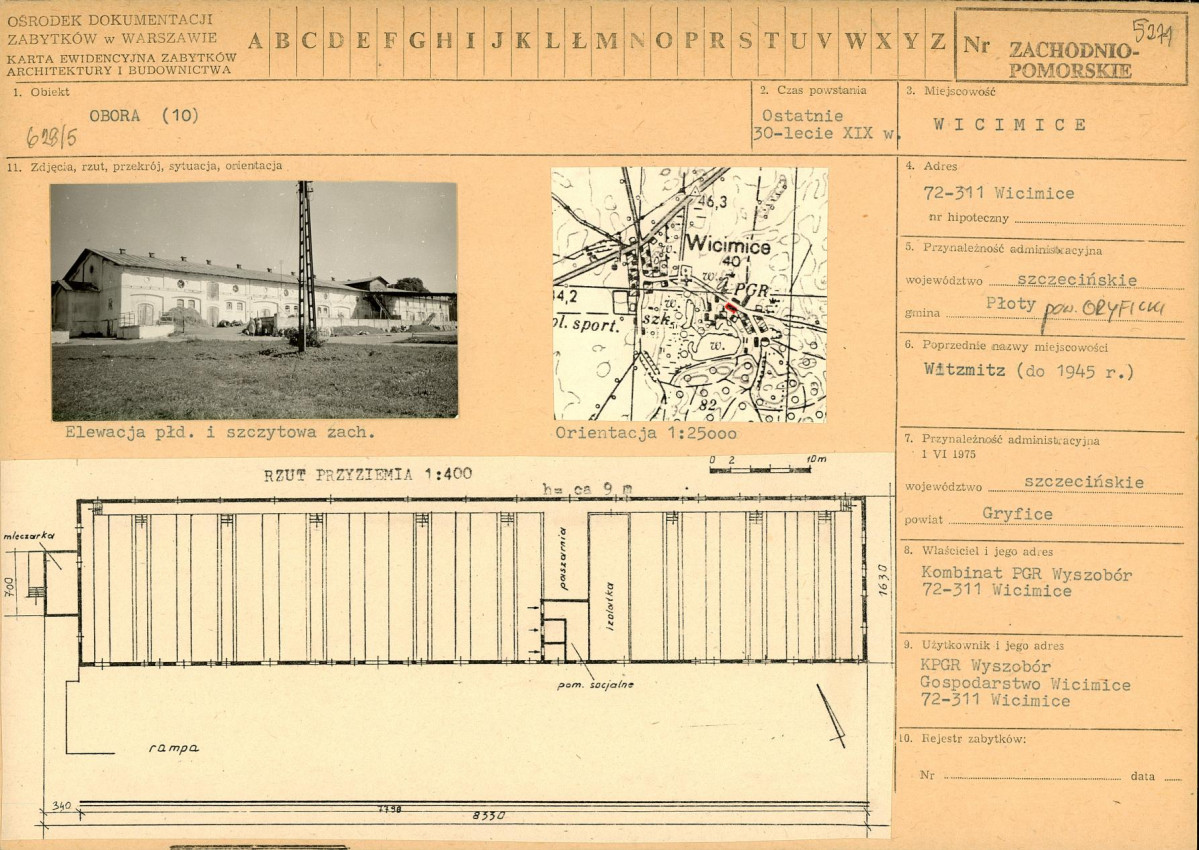The image size is (1199, 850).
Task: Click the paszarnia room label on plan
Action: pos(563,557)
